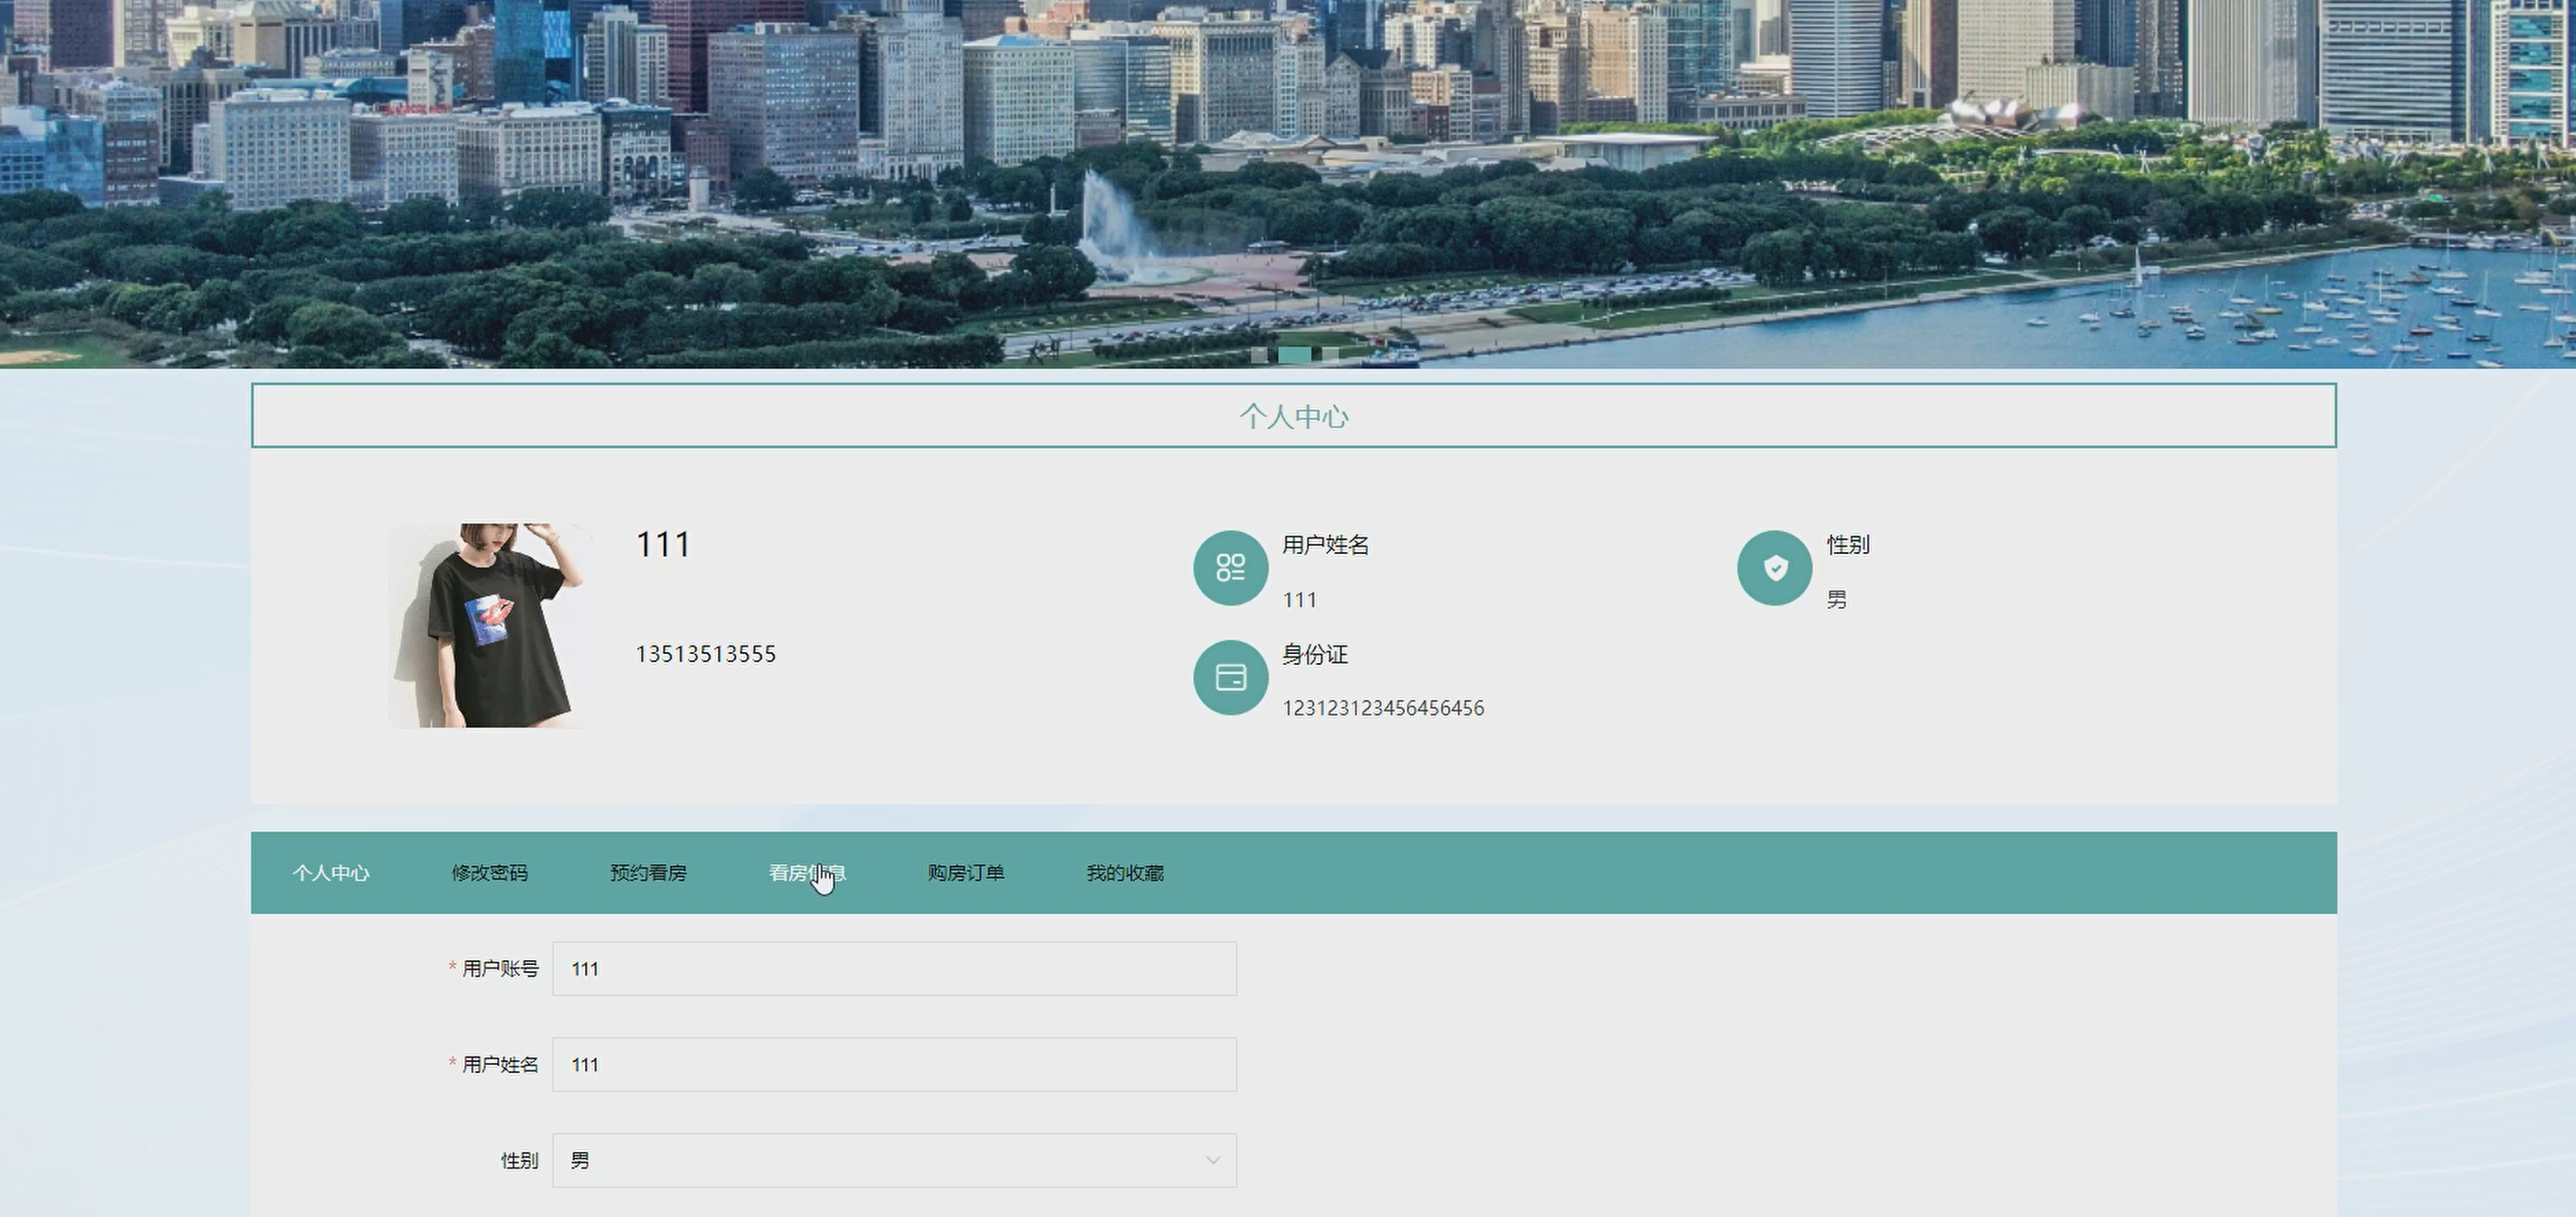Open the 个人中心 tab

(x=331, y=873)
